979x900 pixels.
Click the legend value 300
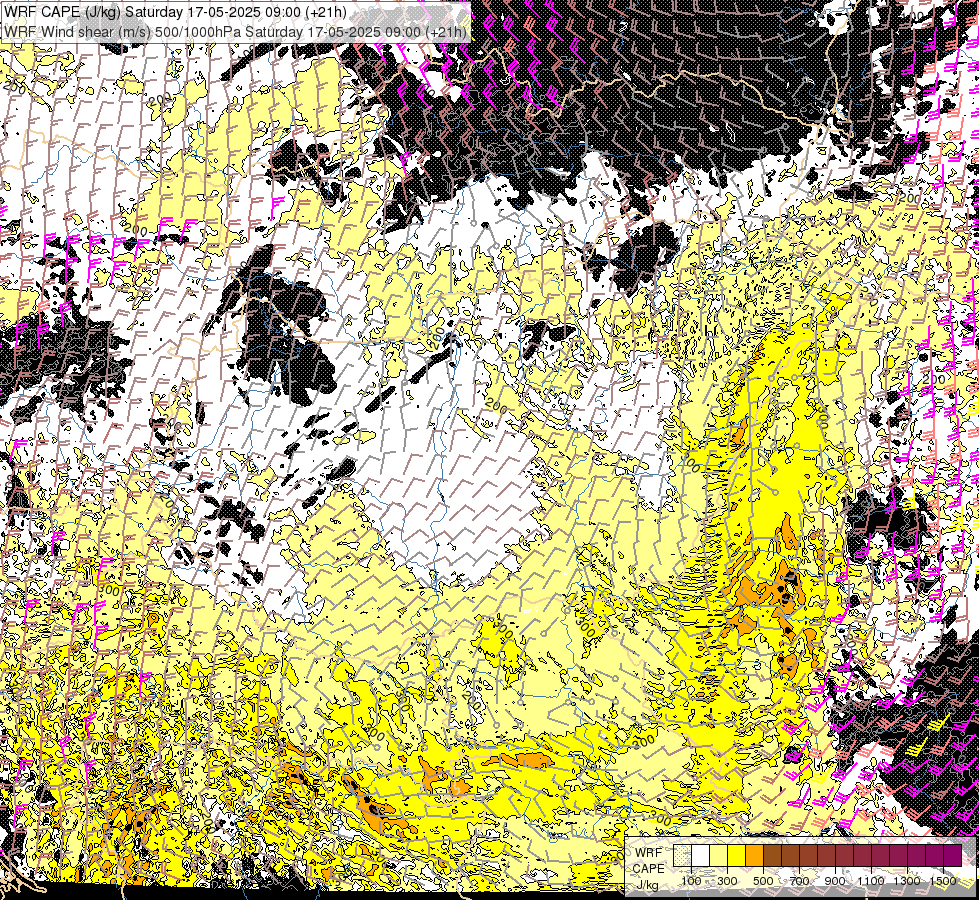point(727,881)
